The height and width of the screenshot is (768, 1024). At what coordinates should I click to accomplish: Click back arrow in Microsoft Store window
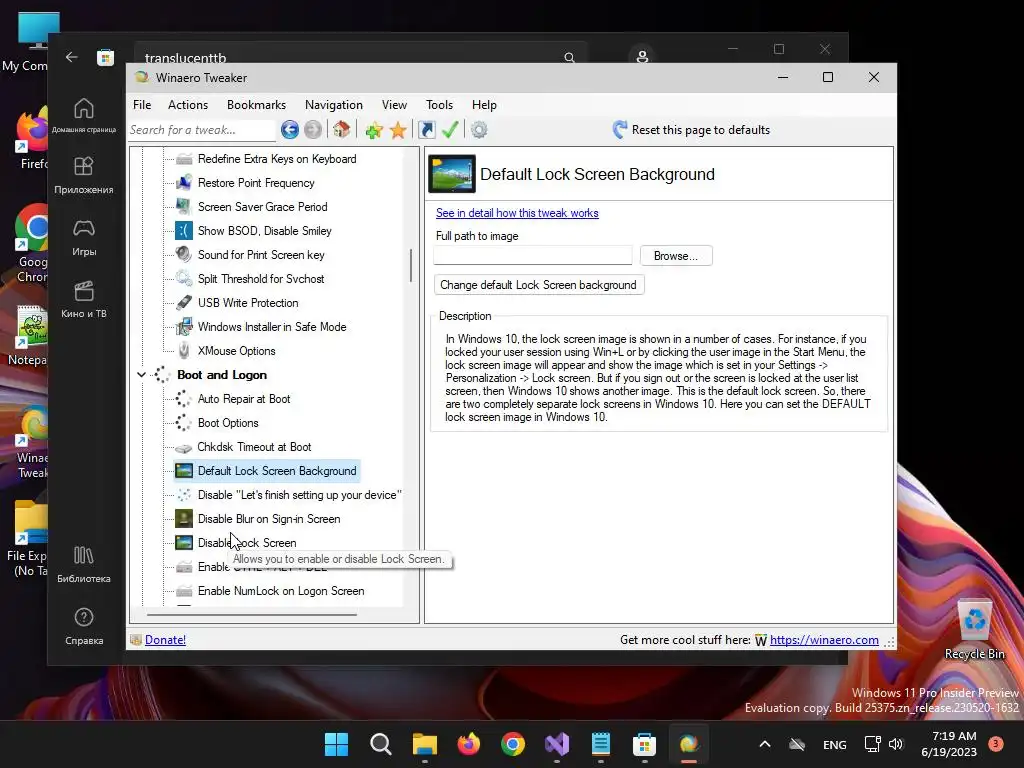click(x=72, y=57)
